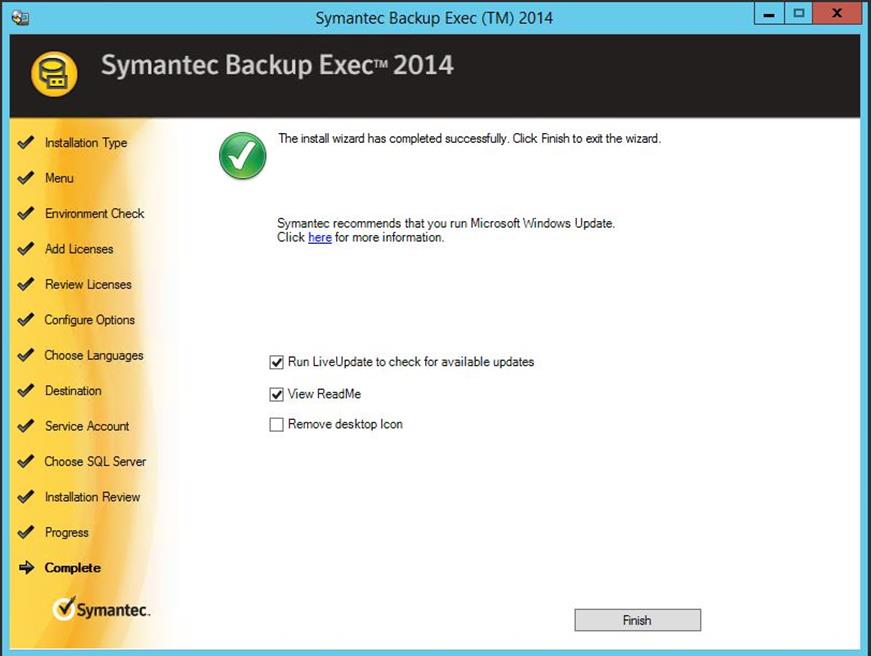
Task: Click the arrow icon beside Complete
Action: click(x=26, y=568)
